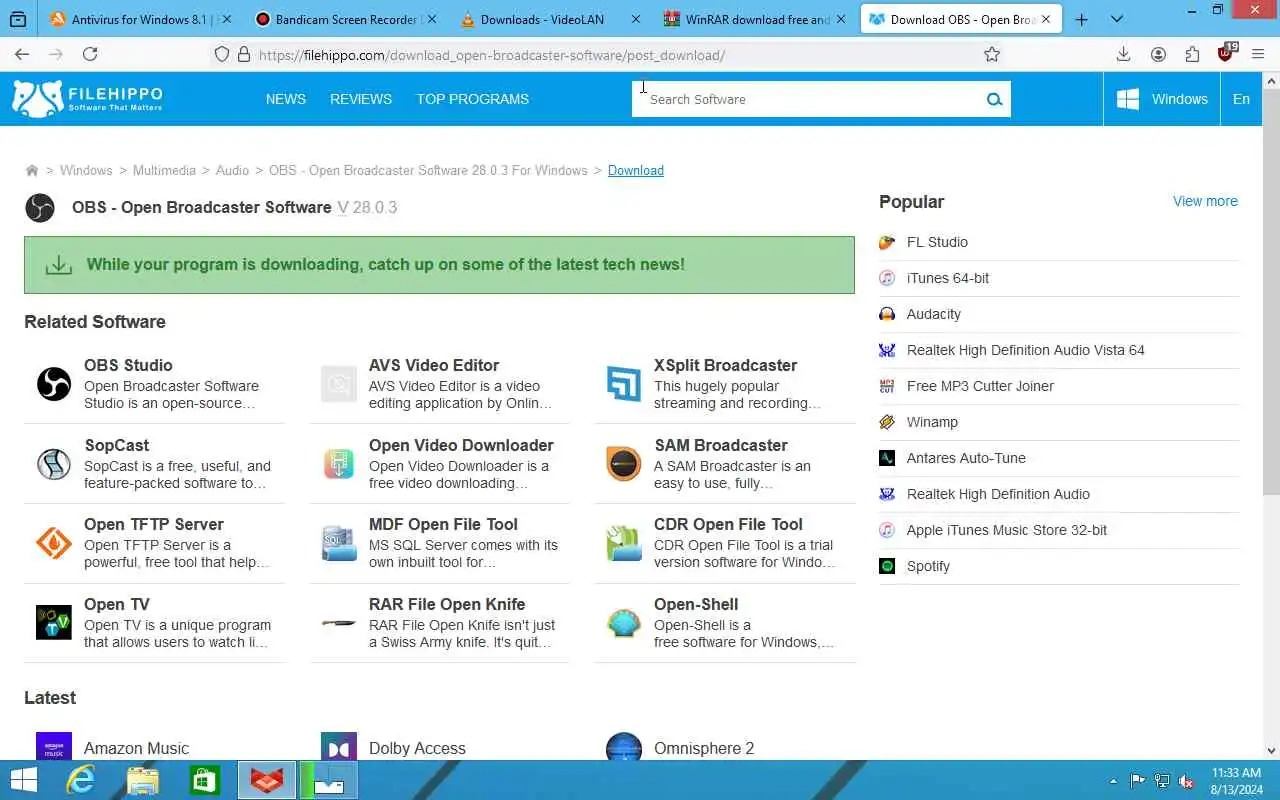Show hidden system tray icons
The width and height of the screenshot is (1280, 800).
[1113, 781]
